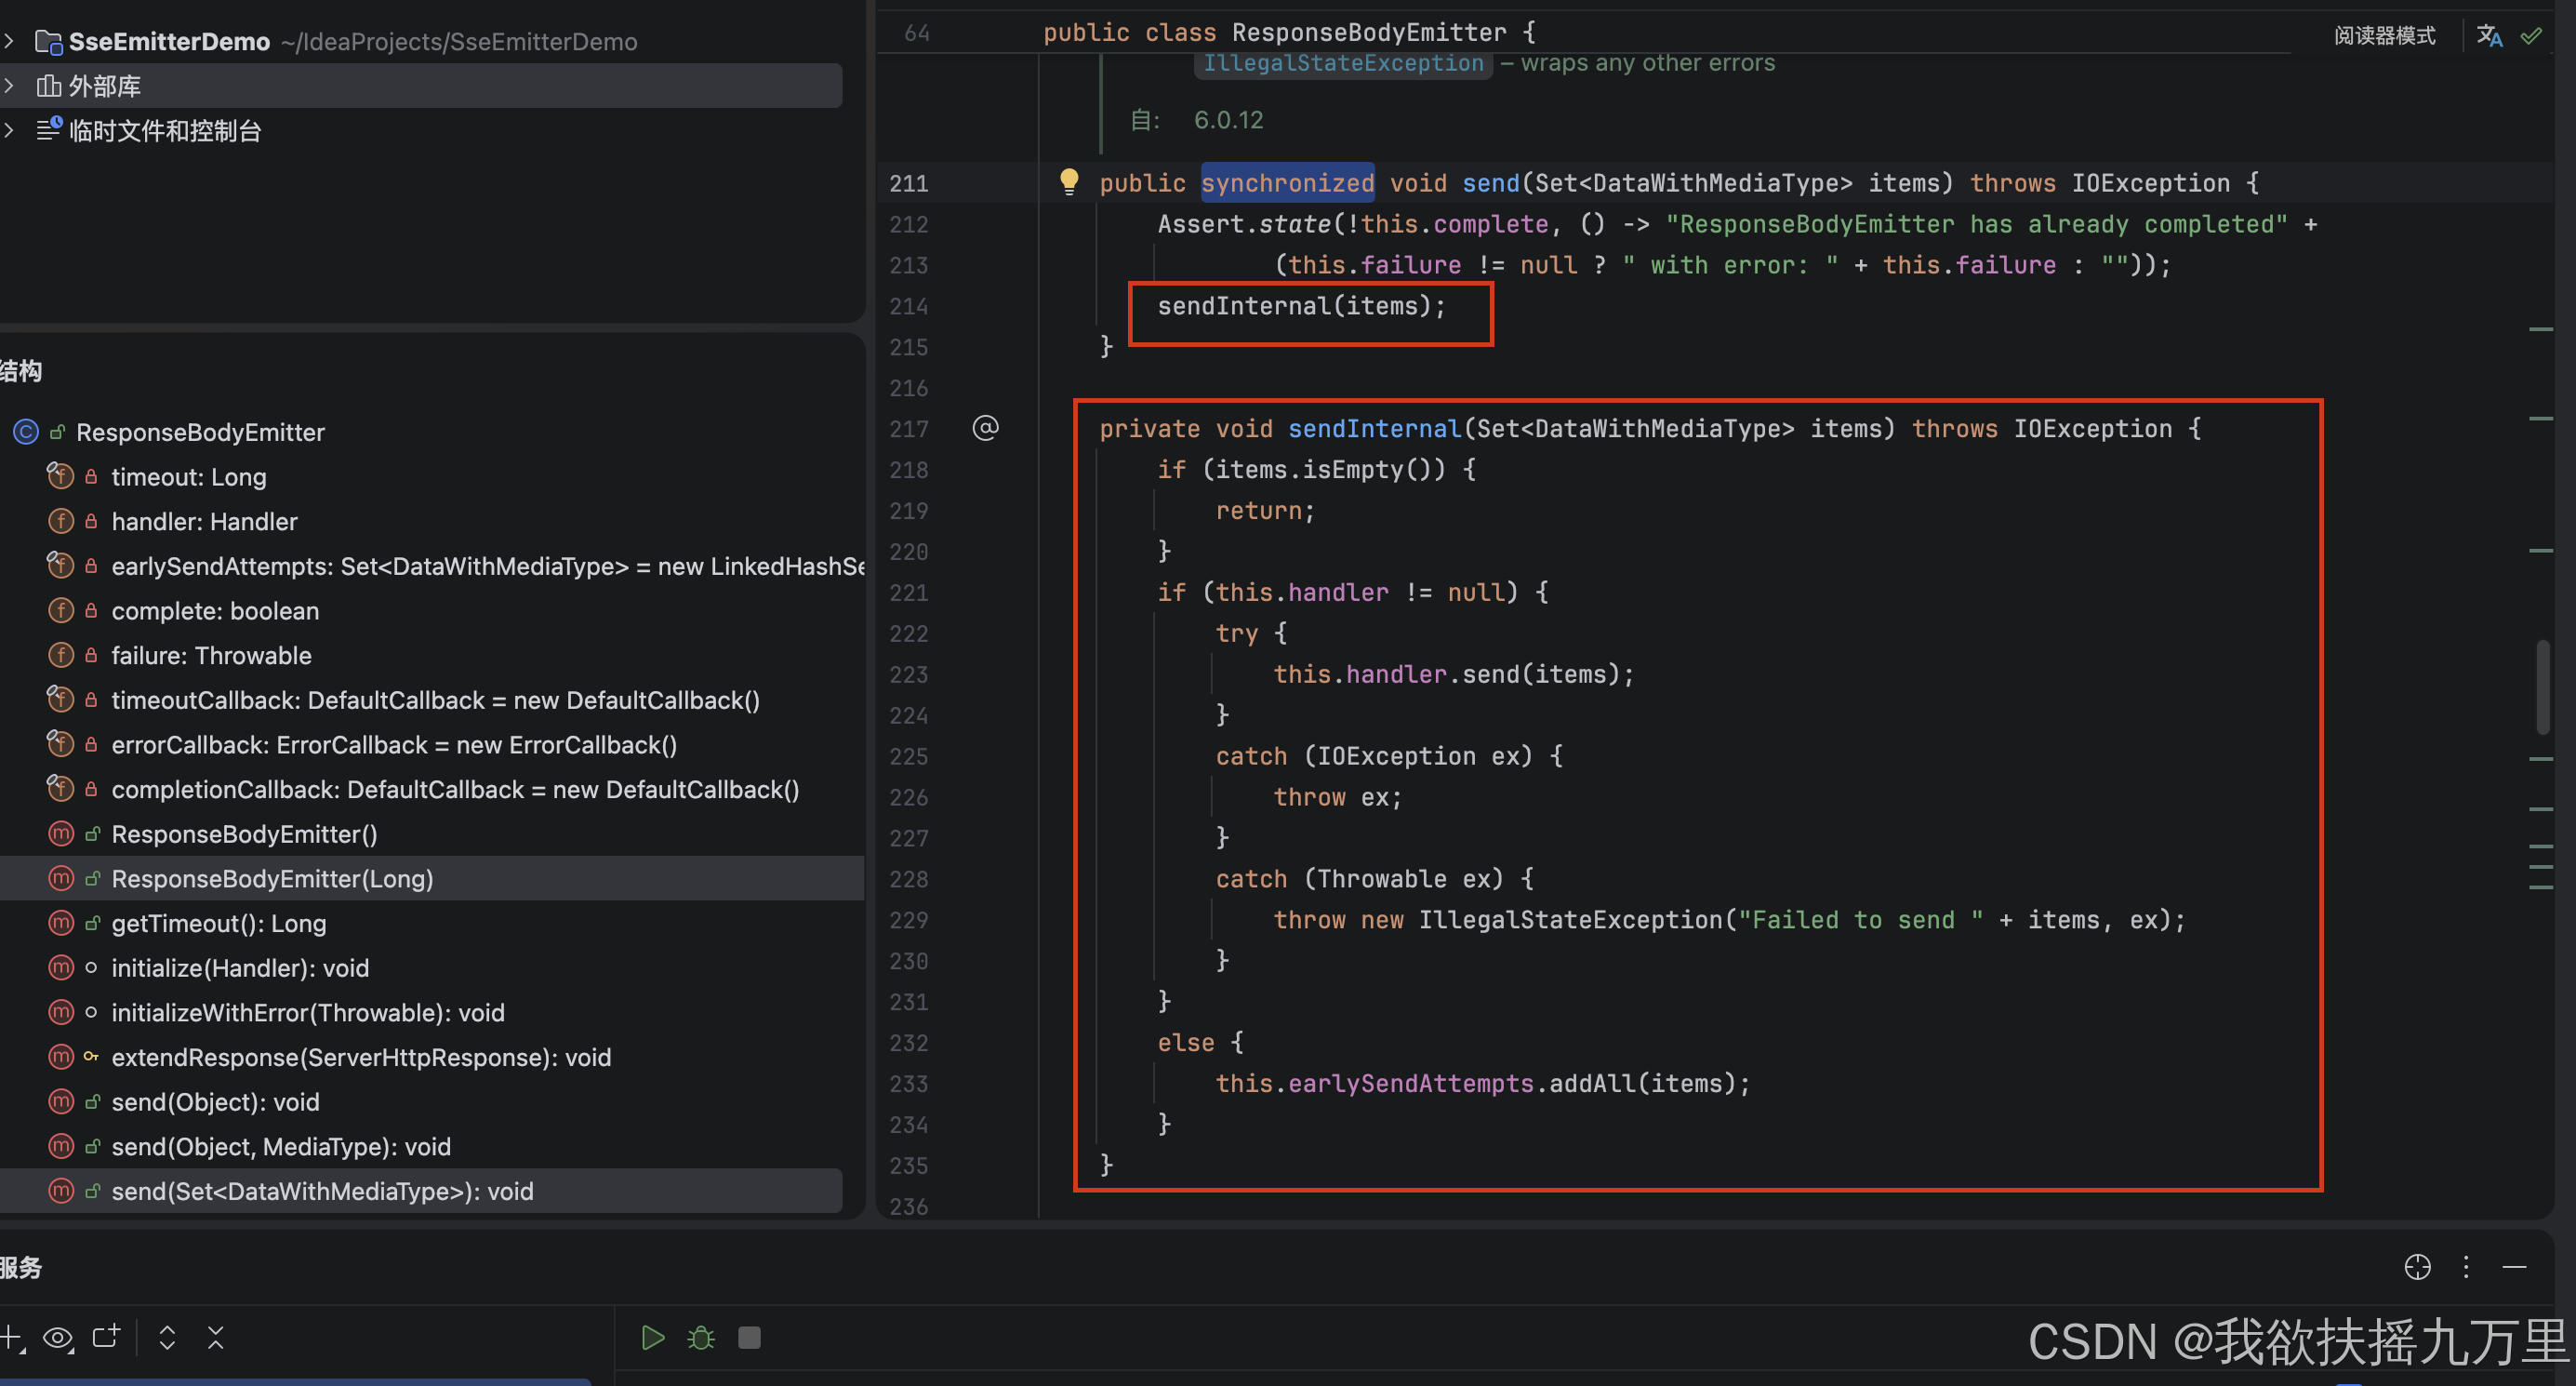
Task: Click the Run service play button
Action: (x=652, y=1337)
